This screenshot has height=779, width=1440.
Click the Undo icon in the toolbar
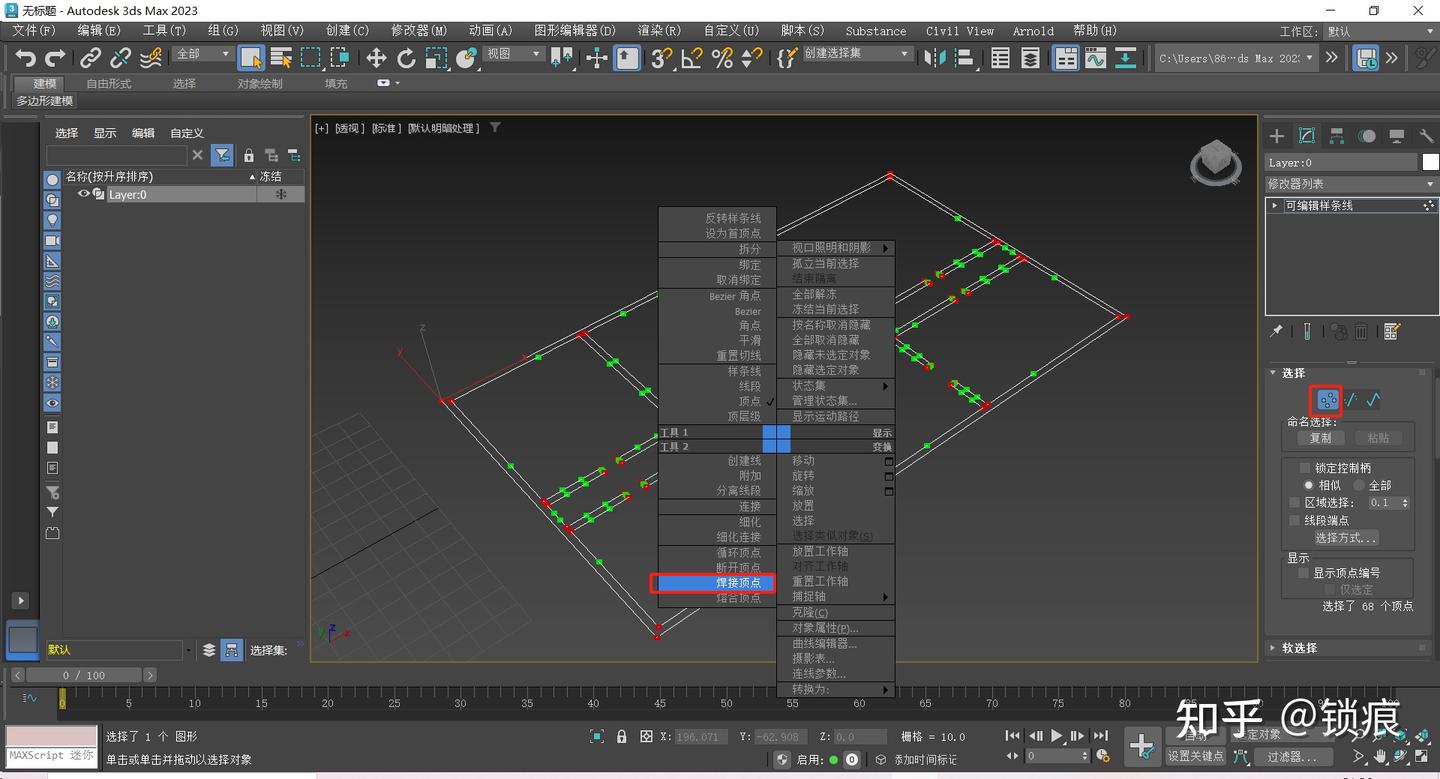pos(24,58)
